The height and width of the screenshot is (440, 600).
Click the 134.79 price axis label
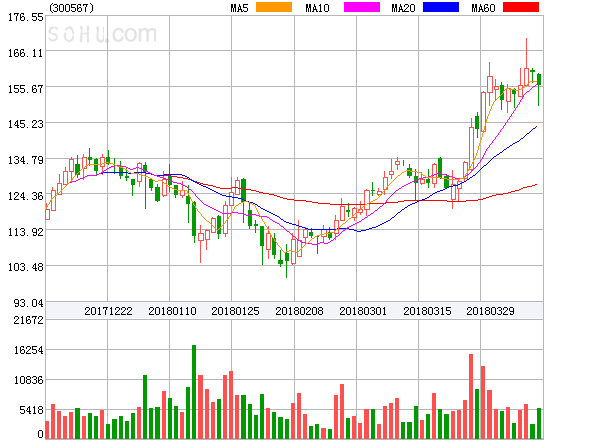point(26,160)
